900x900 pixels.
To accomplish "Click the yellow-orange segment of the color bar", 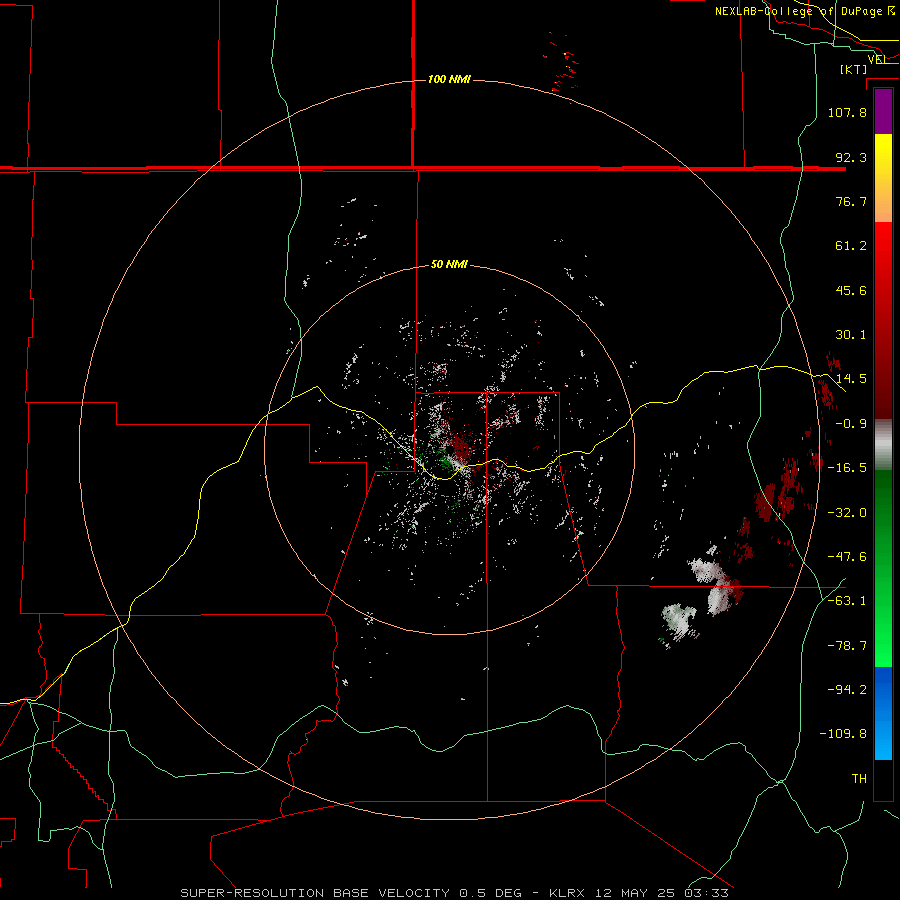I will coord(883,178).
